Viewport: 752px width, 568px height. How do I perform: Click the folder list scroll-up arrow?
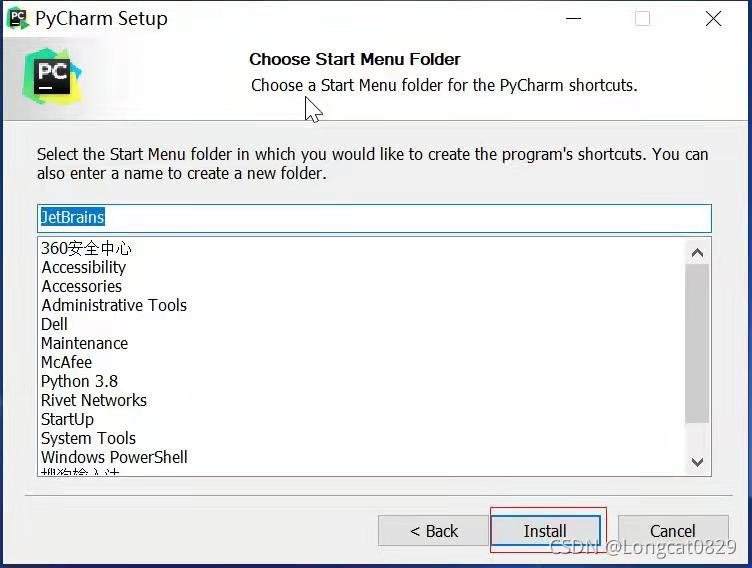pyautogui.click(x=697, y=252)
